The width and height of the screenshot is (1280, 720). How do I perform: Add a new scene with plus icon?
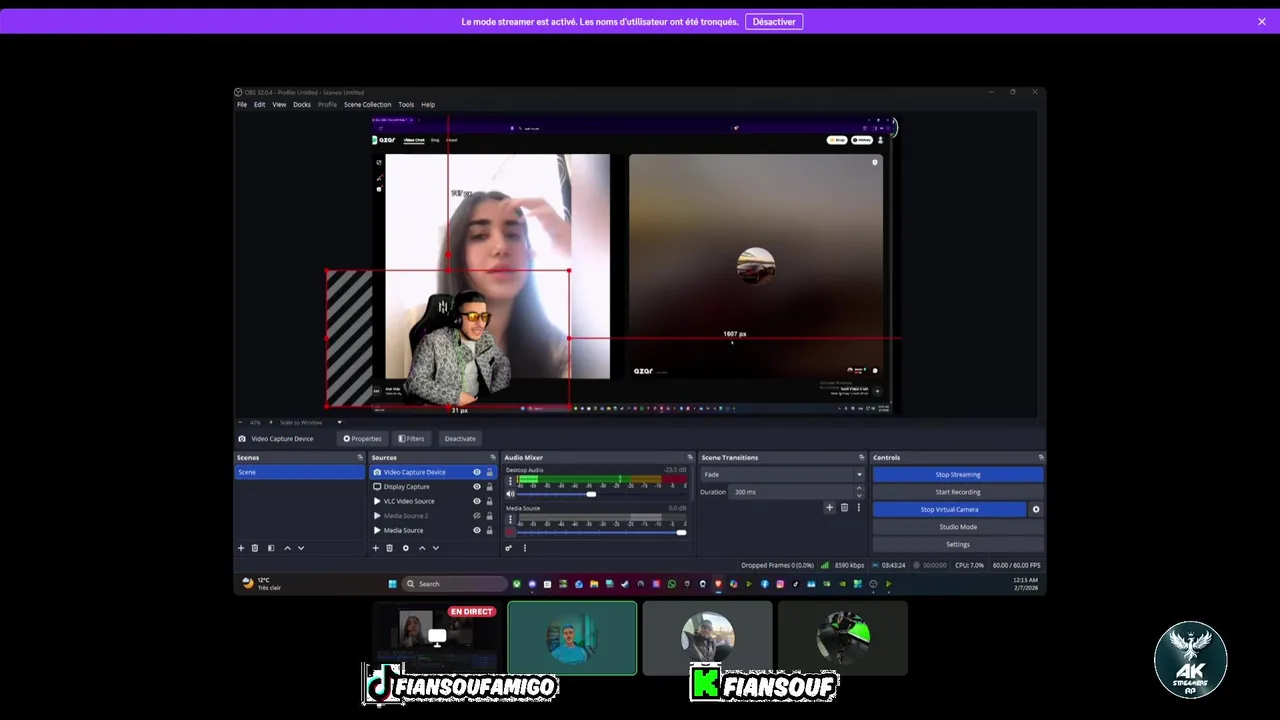click(x=241, y=548)
